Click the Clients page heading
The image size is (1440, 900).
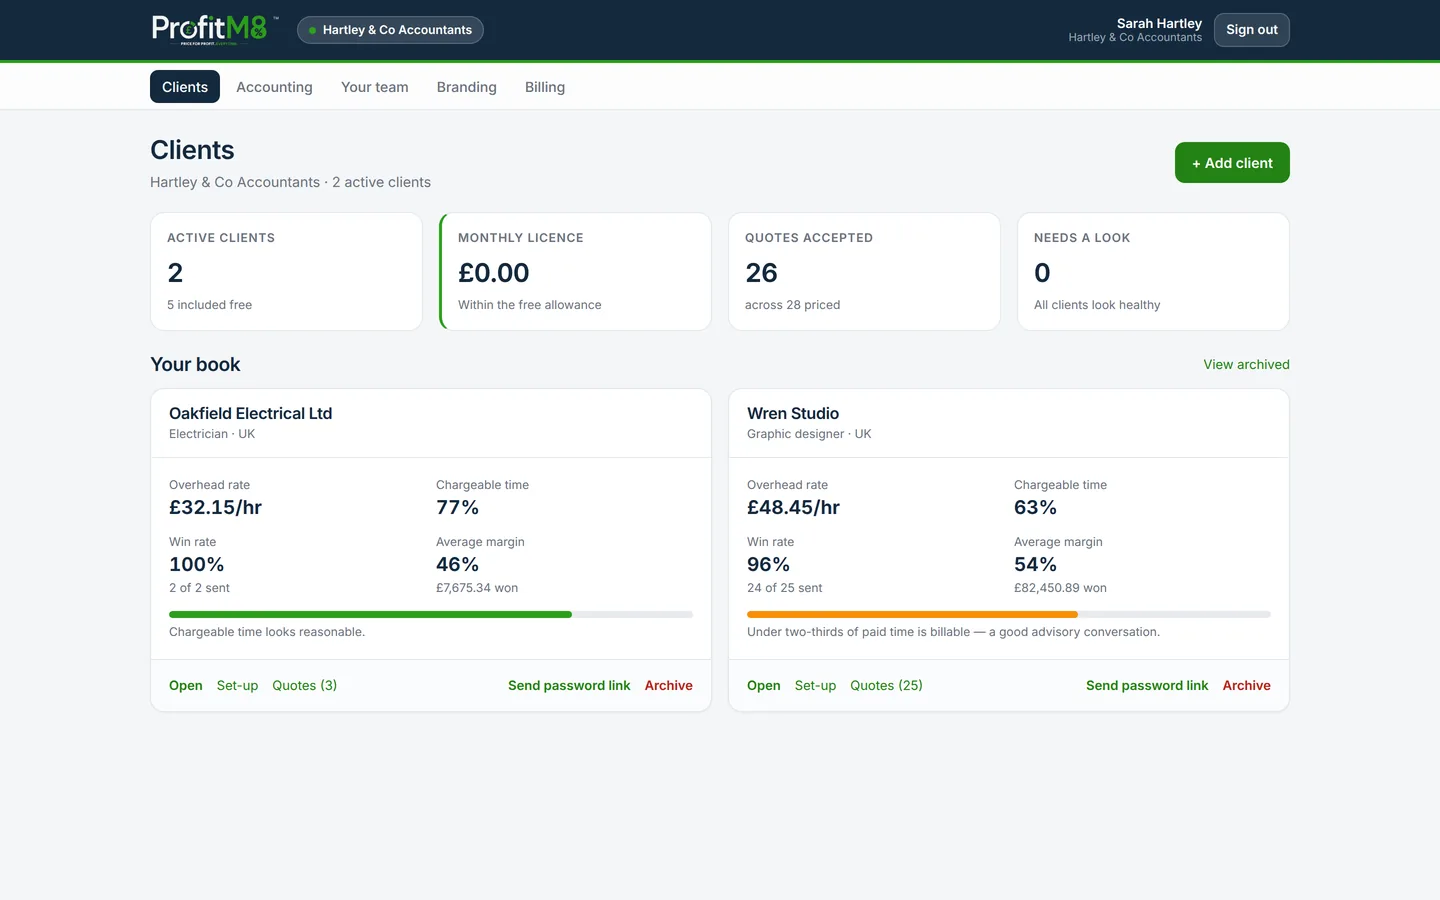pos(192,150)
